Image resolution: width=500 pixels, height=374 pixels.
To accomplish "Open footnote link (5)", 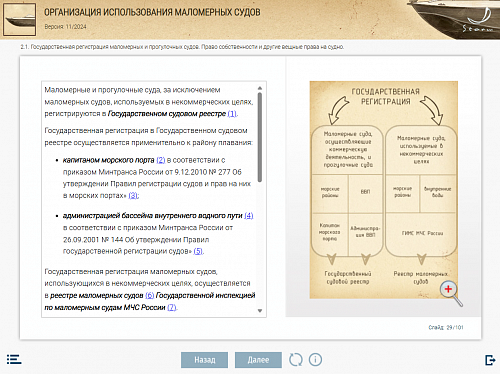I will [x=198, y=251].
